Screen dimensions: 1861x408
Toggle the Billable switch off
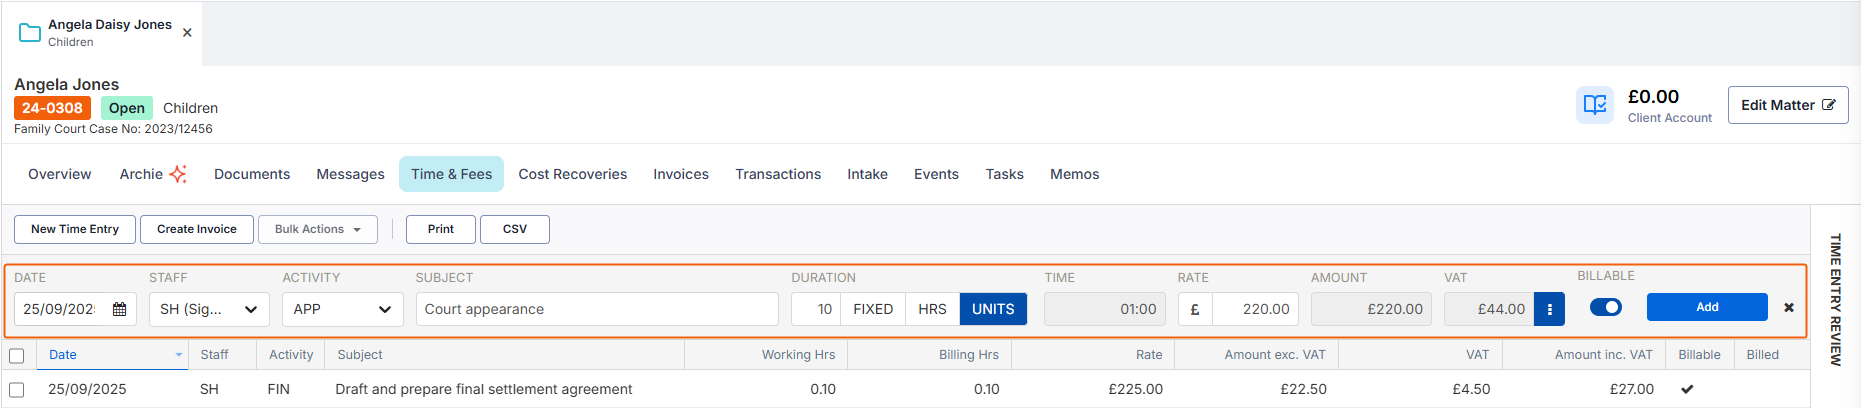click(1606, 308)
